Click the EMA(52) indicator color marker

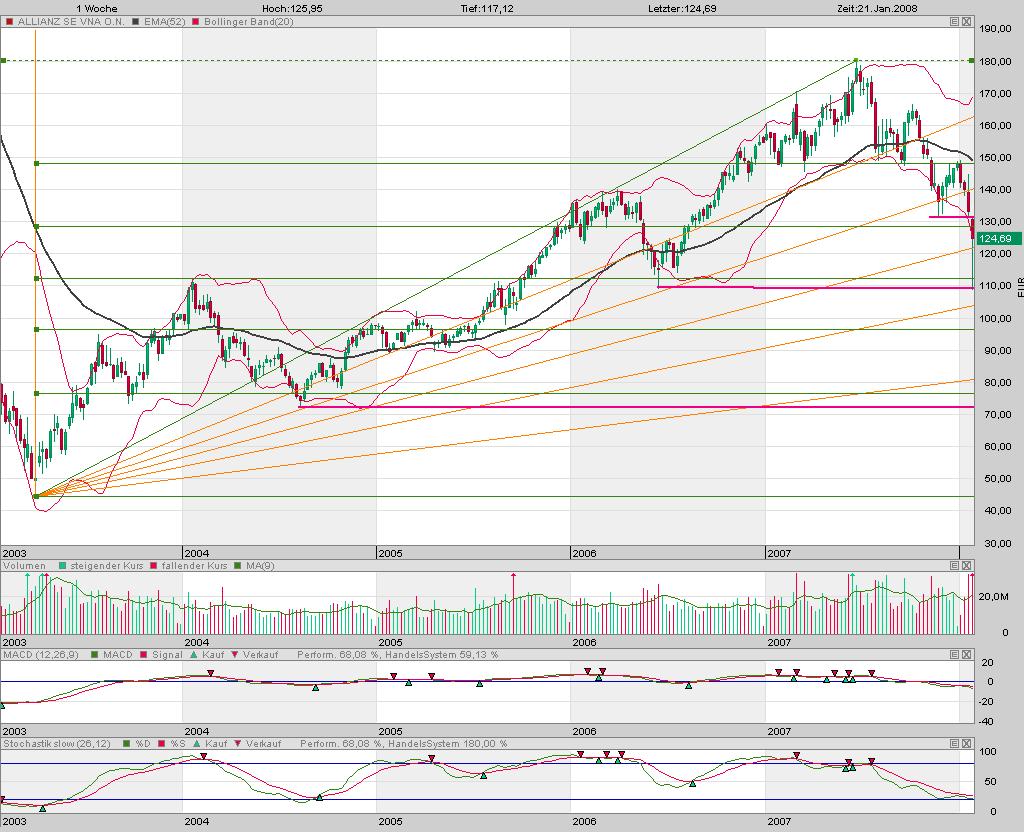pos(136,22)
